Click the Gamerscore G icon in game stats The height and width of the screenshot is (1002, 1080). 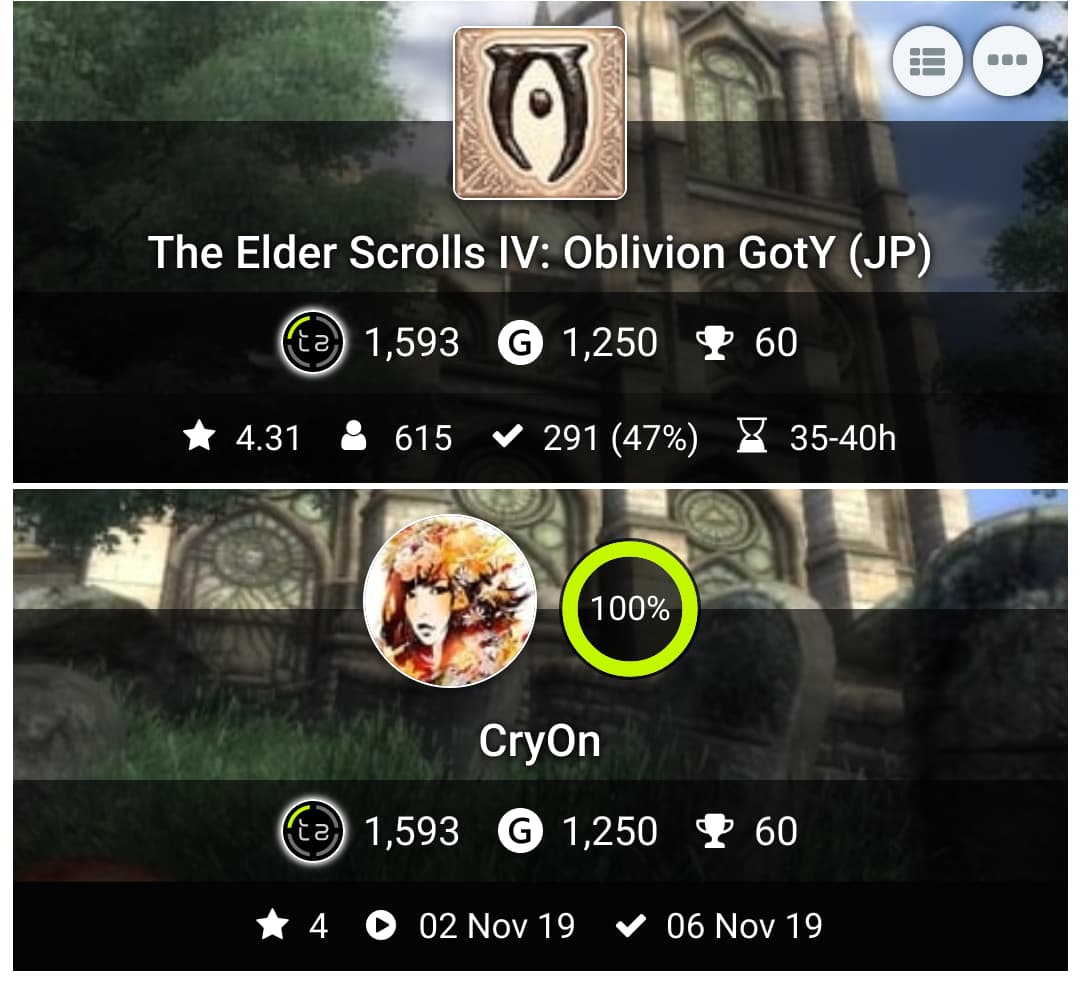point(520,342)
